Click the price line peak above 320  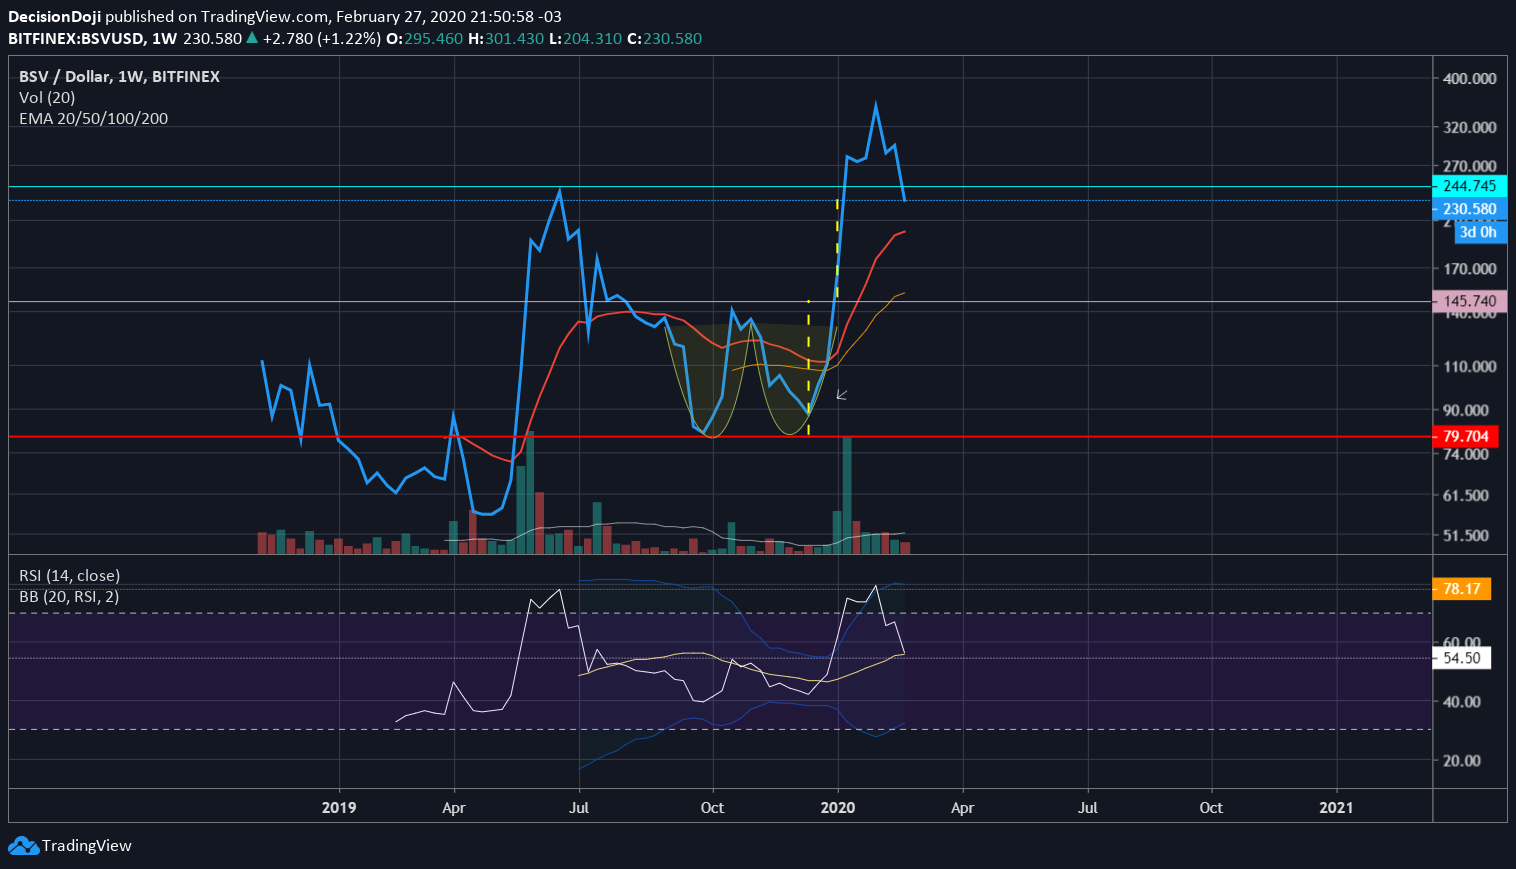(876, 105)
